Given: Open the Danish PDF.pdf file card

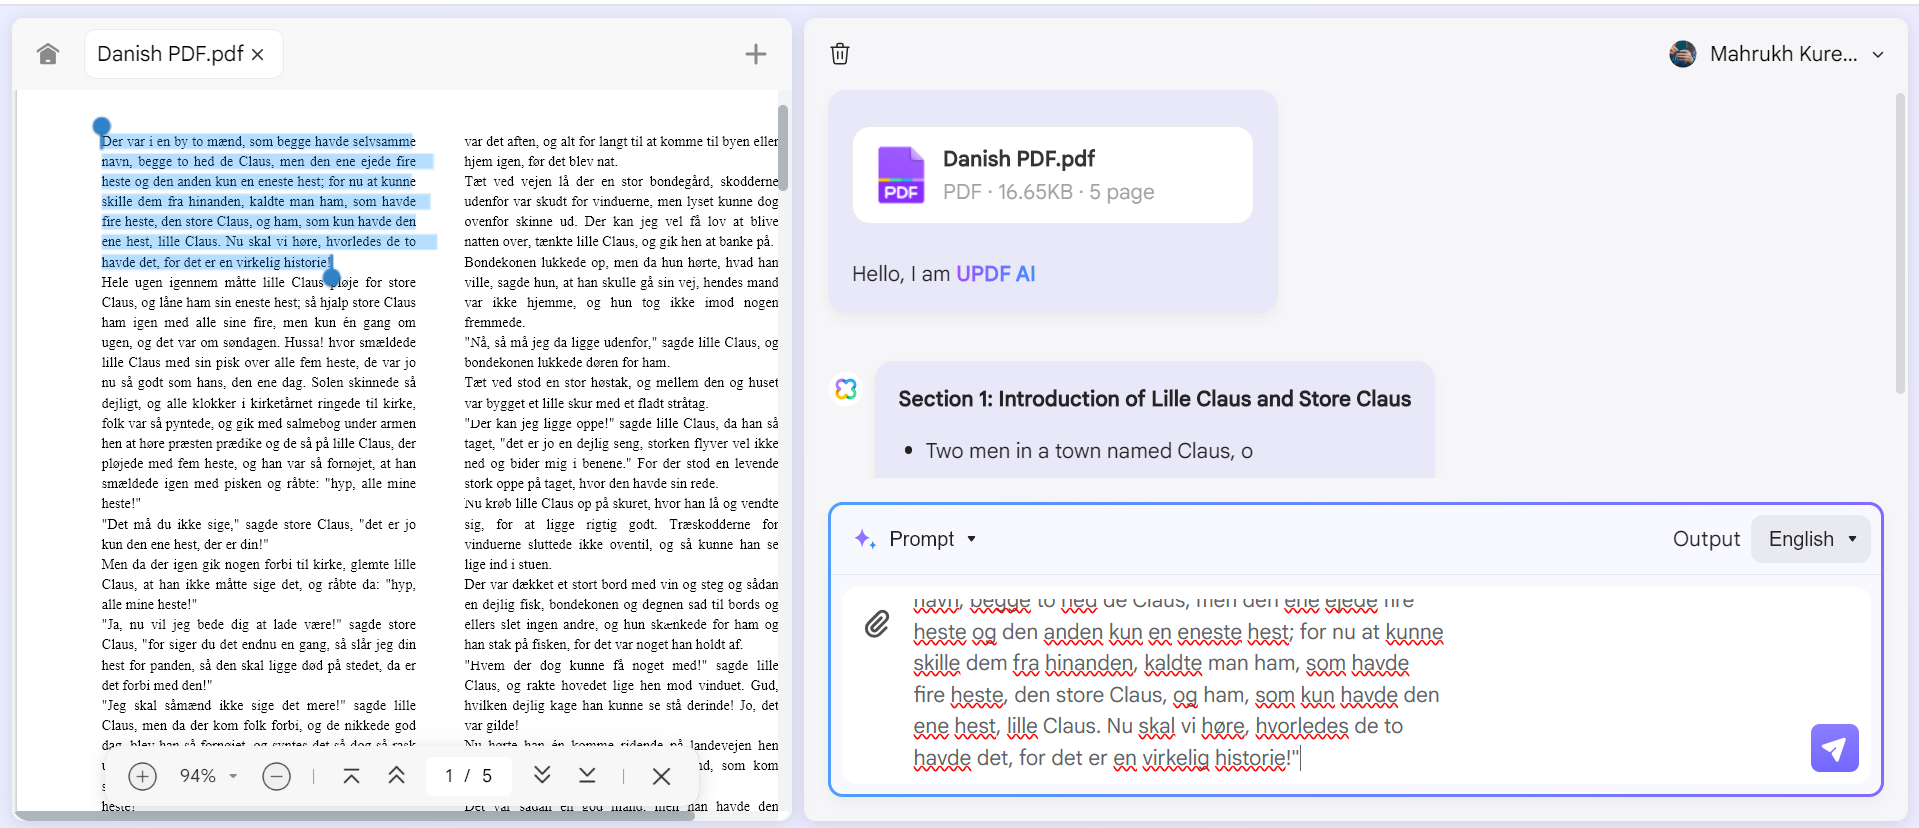Looking at the screenshot, I should [x=1052, y=175].
